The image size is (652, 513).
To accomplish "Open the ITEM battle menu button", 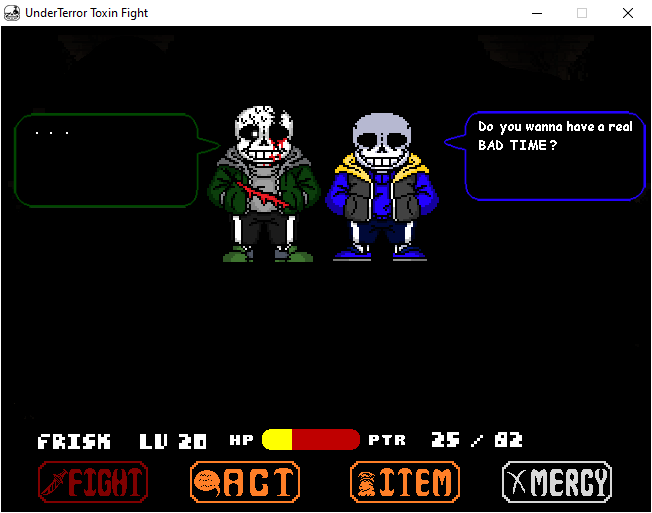I will tap(405, 482).
